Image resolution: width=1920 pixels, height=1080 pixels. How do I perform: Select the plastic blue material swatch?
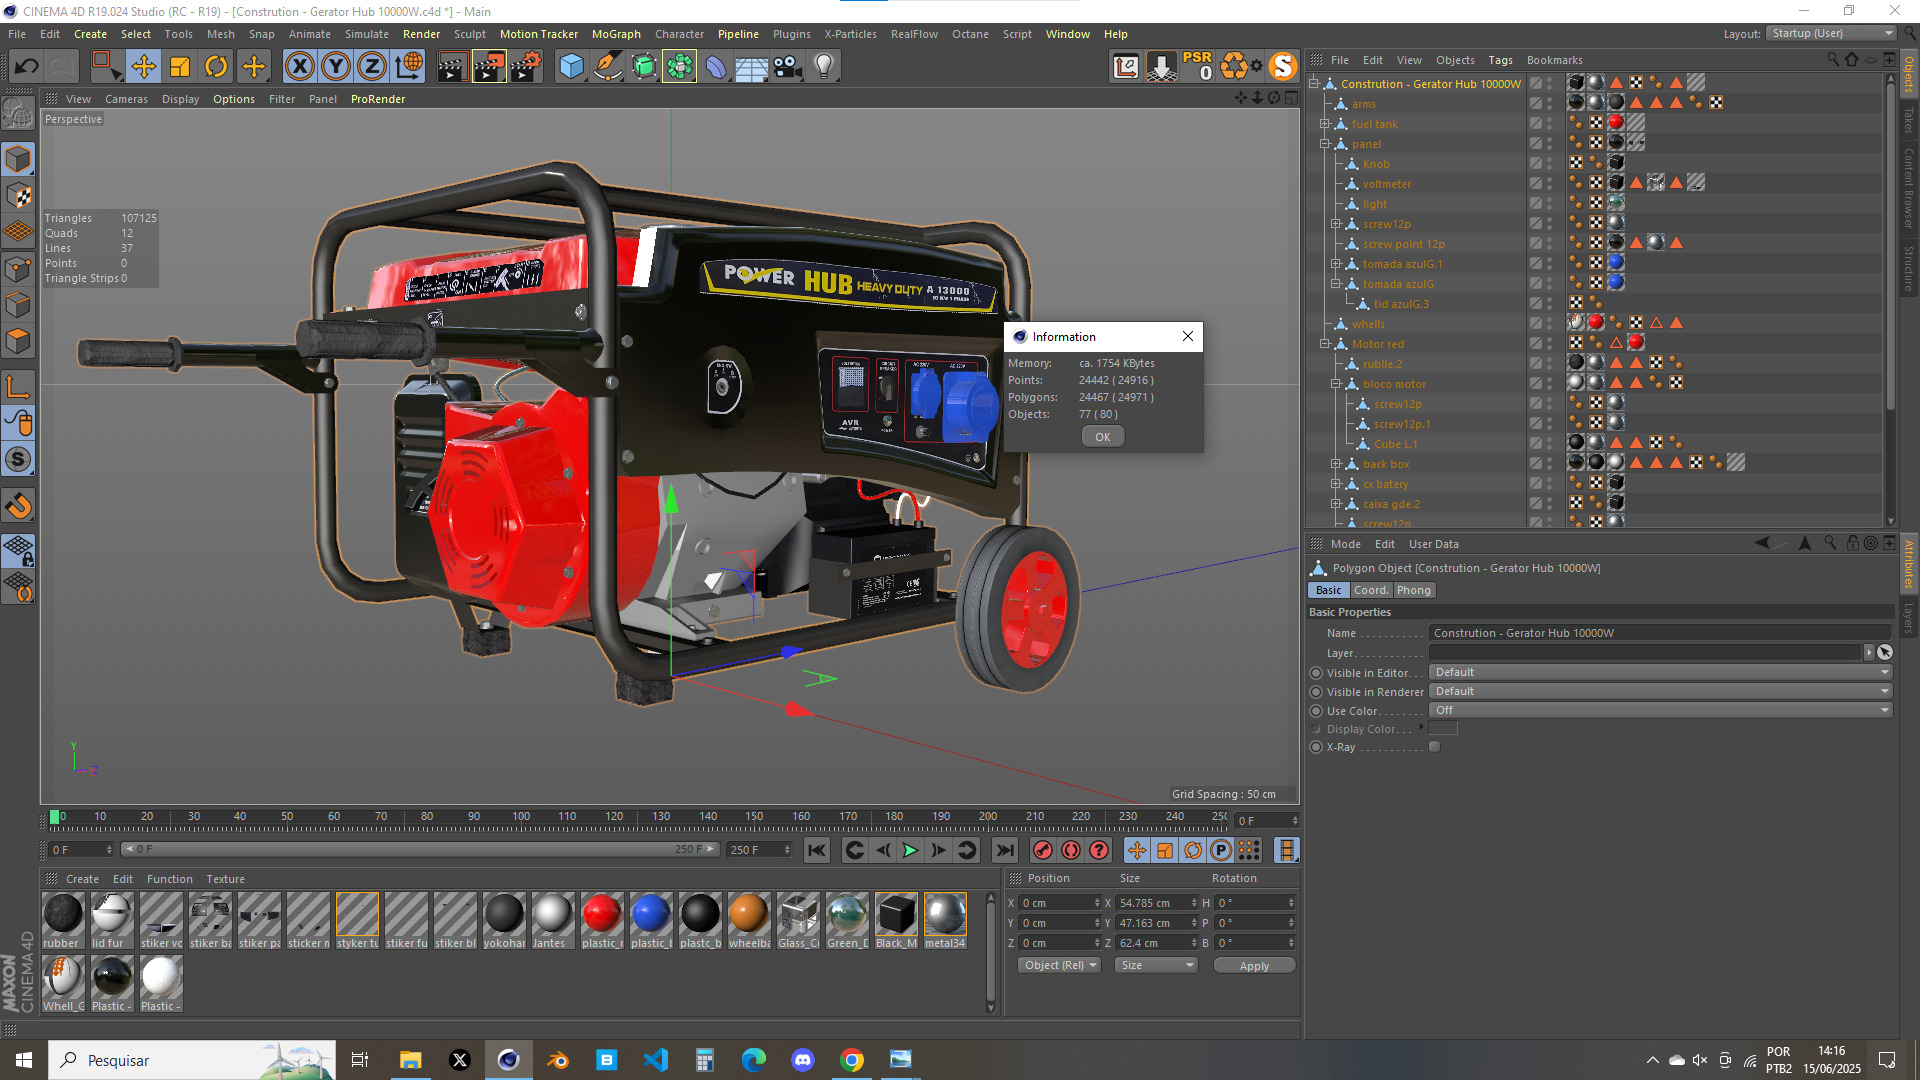coord(651,920)
